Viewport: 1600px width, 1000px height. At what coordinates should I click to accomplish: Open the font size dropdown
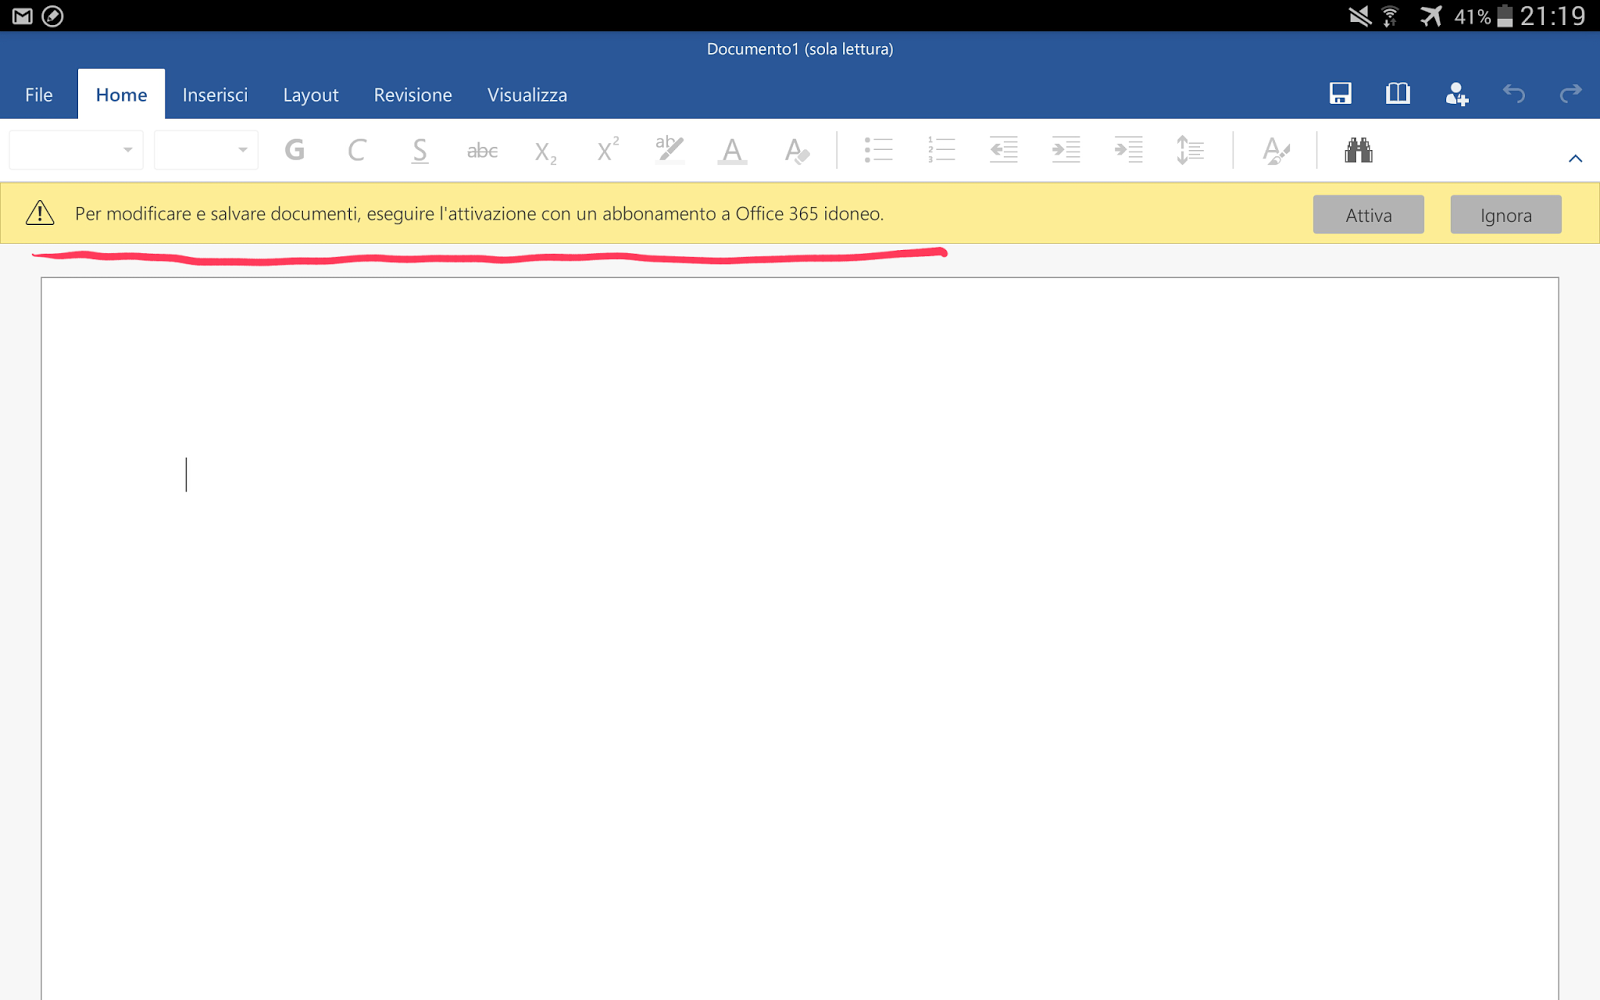(205, 149)
